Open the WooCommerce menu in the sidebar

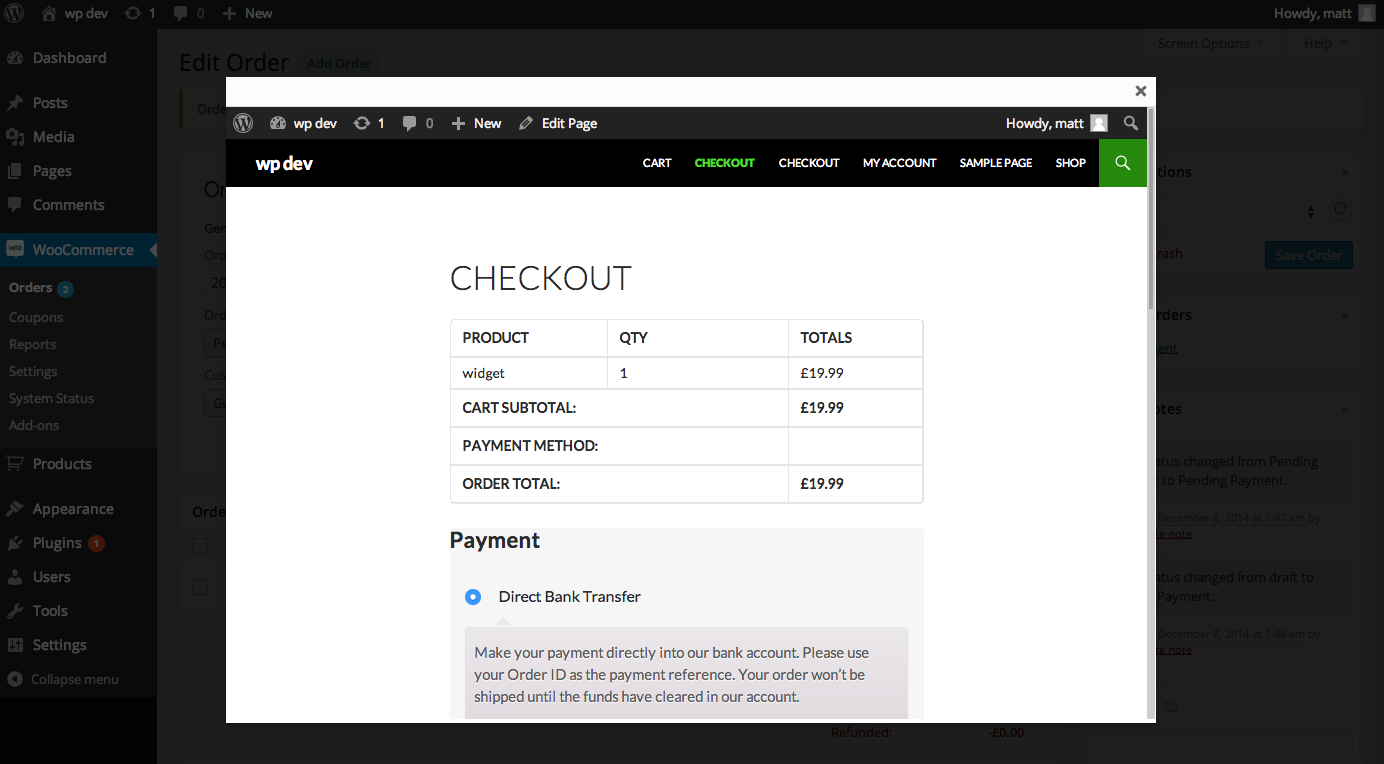[x=78, y=250]
